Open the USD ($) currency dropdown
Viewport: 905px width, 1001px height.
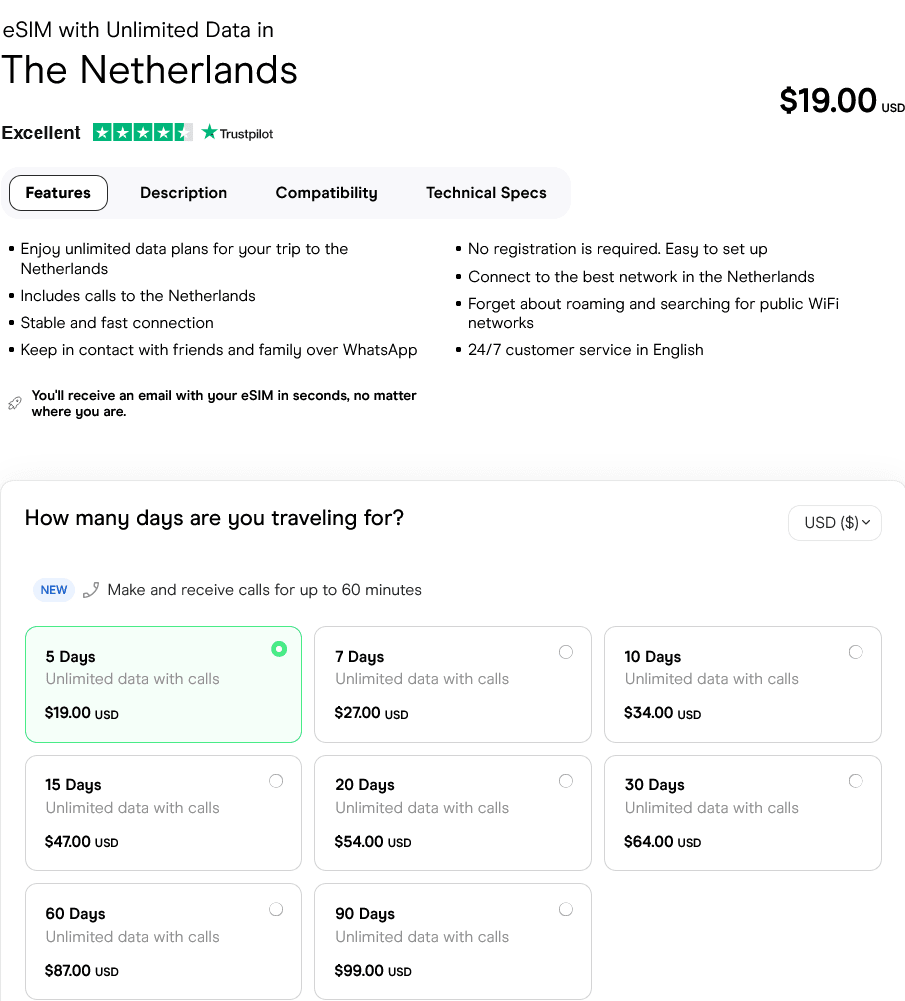[835, 522]
